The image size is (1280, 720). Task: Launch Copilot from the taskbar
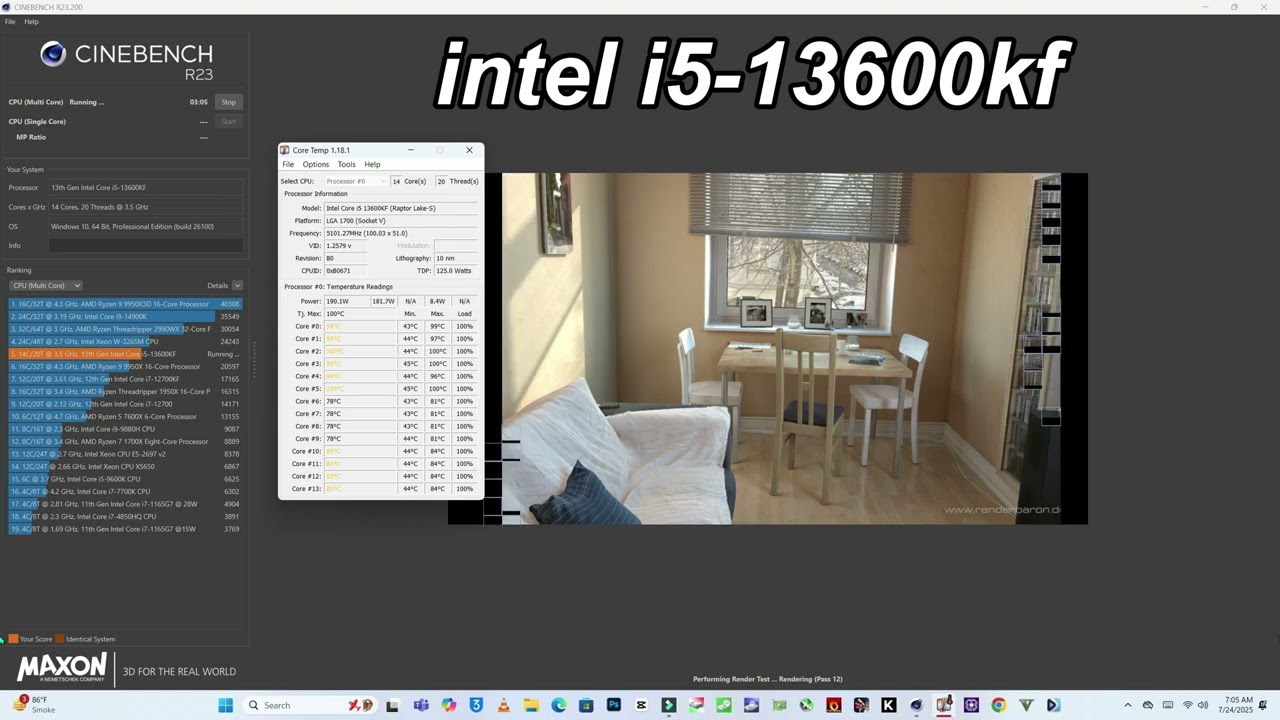coord(448,705)
